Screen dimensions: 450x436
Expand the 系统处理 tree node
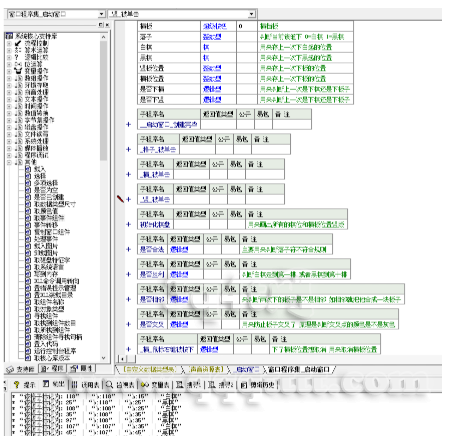coord(9,141)
